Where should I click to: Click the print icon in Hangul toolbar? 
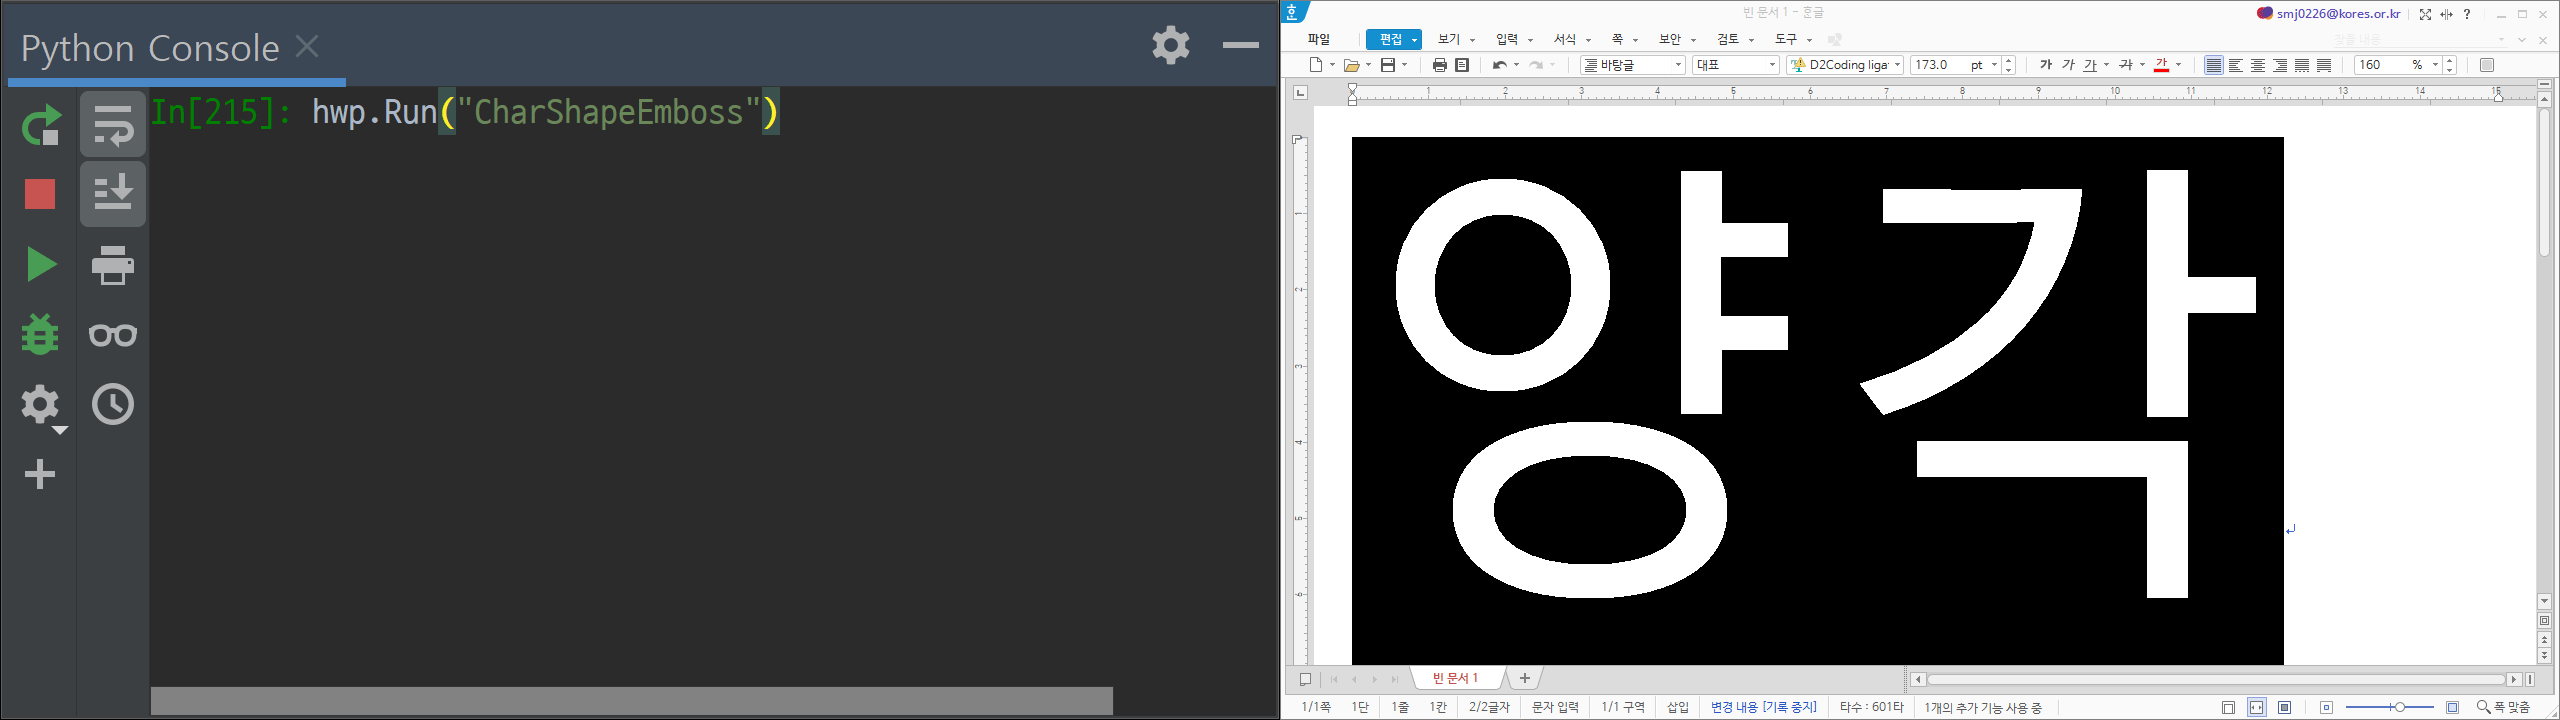click(1439, 65)
